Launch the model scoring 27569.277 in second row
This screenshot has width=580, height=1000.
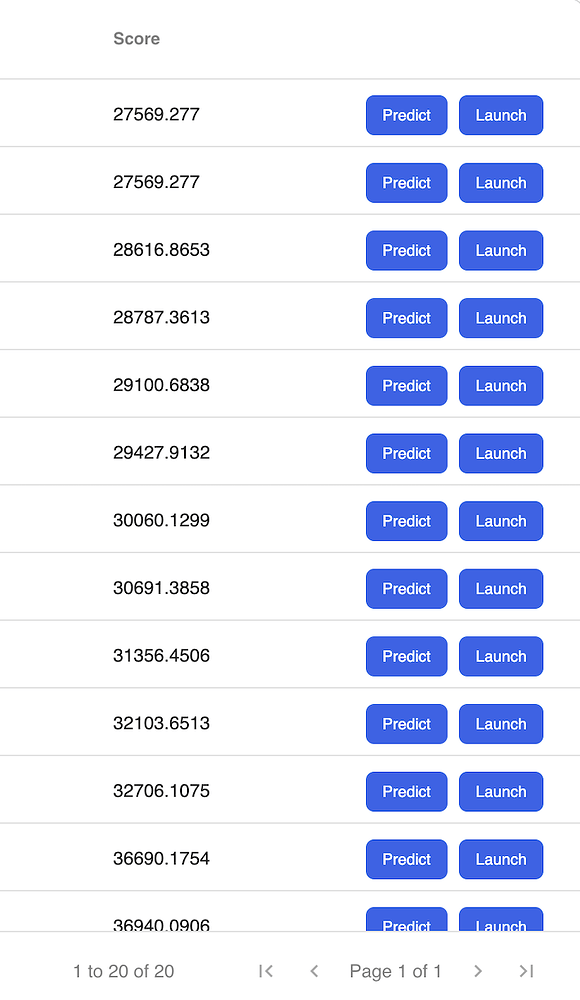tap(500, 183)
